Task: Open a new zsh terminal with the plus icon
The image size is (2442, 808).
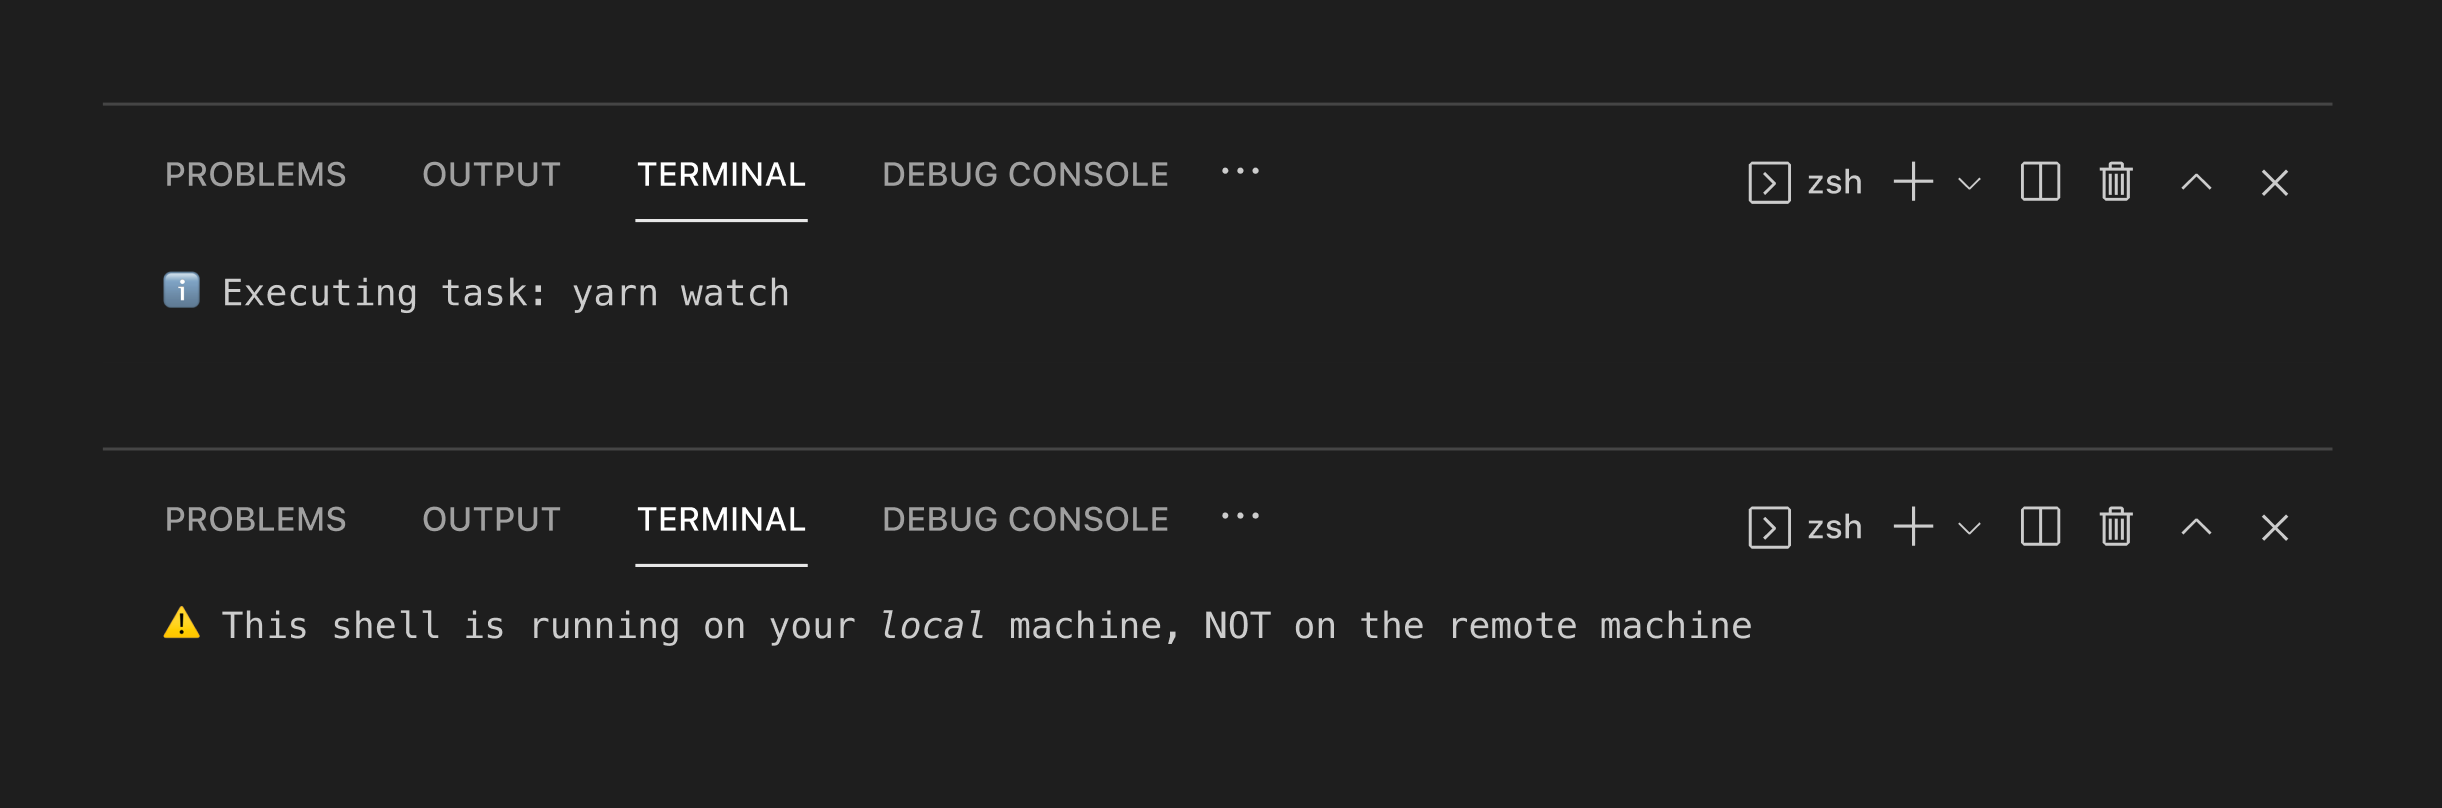Action: (1912, 182)
